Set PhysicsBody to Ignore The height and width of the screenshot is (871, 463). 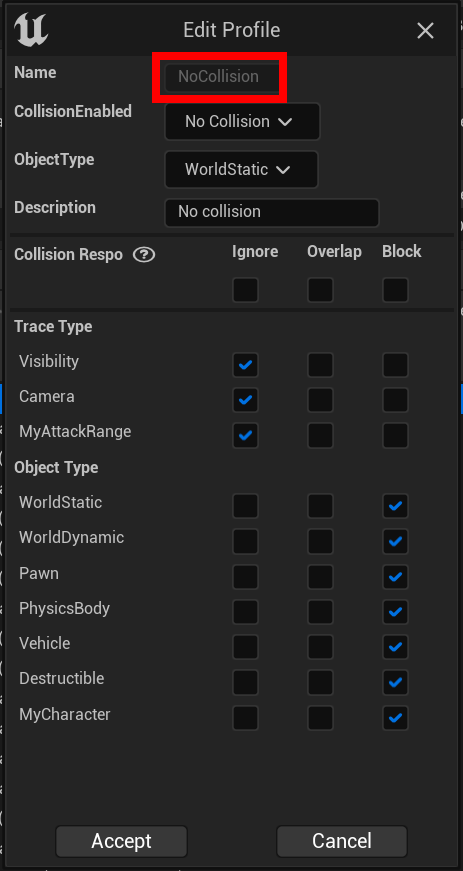click(245, 612)
